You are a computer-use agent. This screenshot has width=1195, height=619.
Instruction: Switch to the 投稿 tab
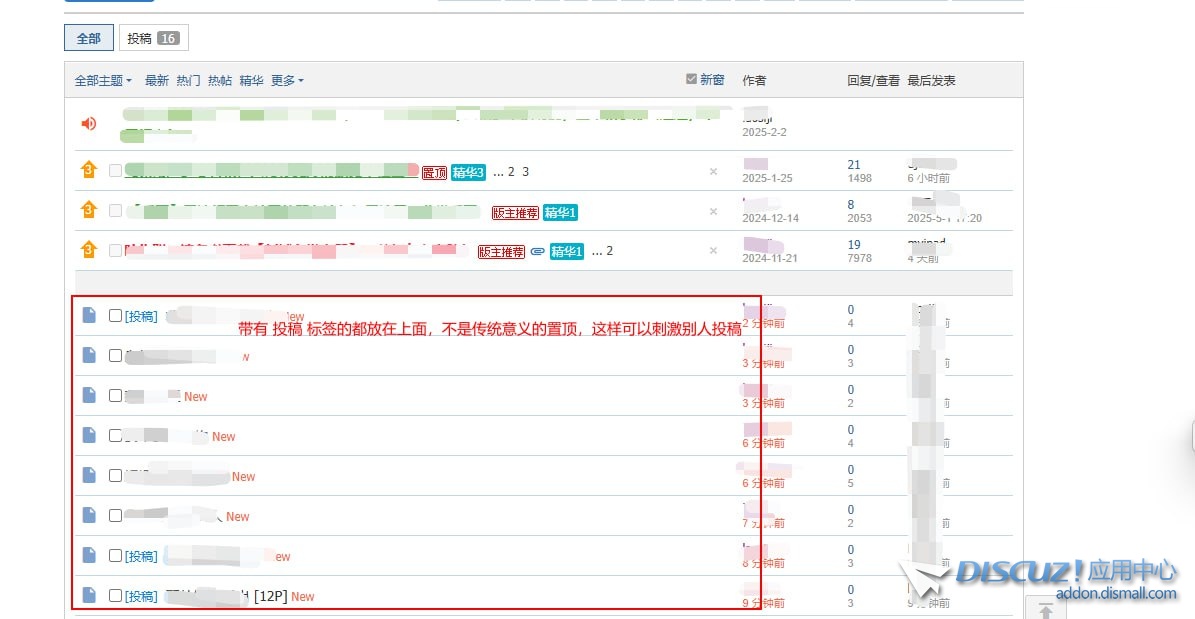tap(153, 38)
